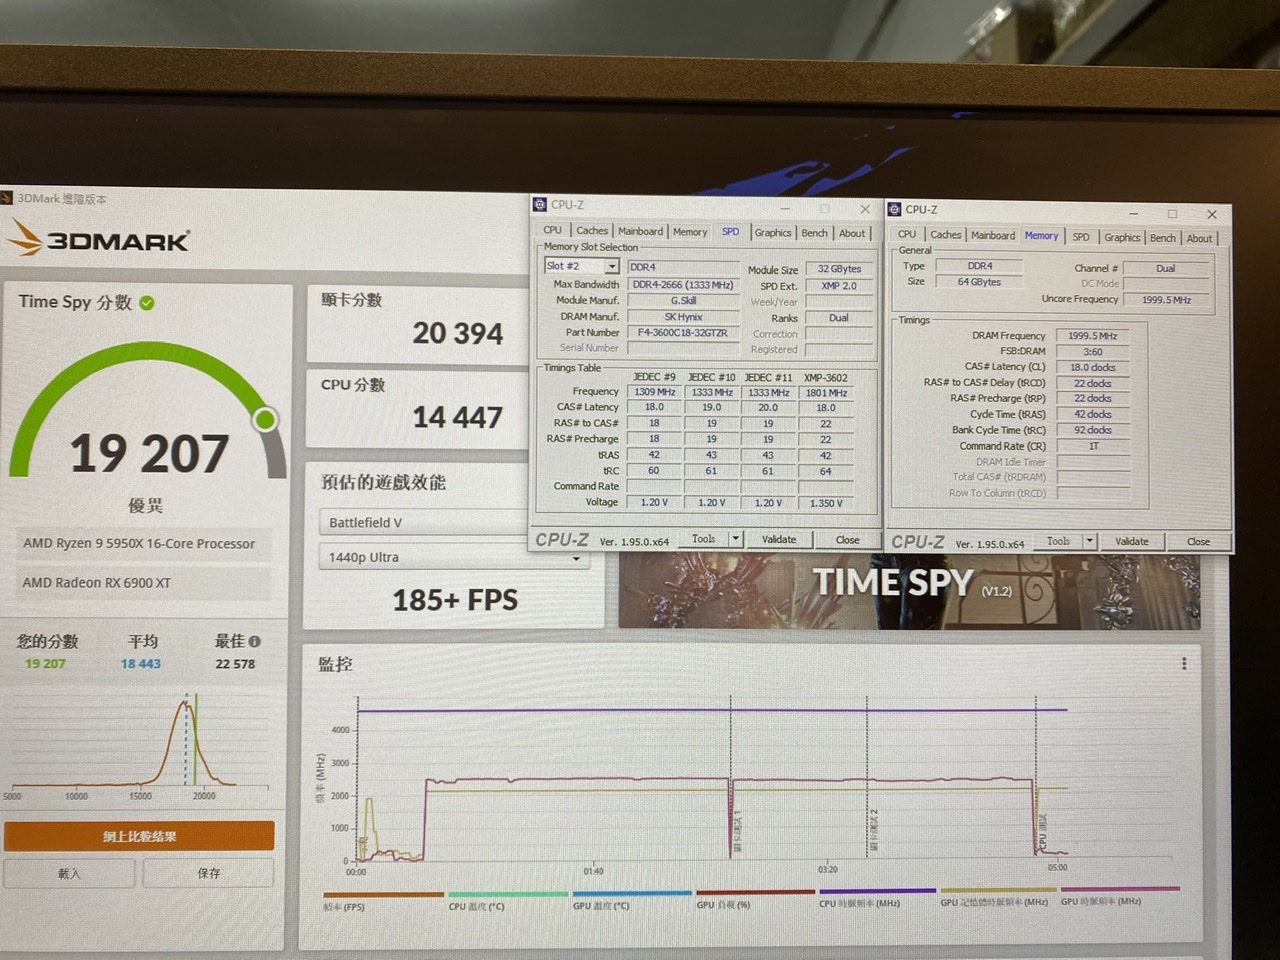Screen dimensions: 1280x960
Task: Click the FSB:DRAM 3:60 ratio field
Action: (x=1093, y=352)
